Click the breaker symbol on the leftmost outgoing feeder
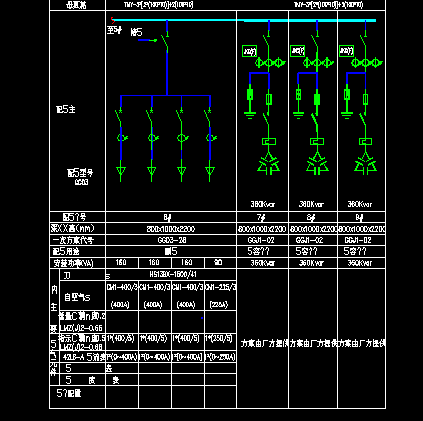 [119, 117]
